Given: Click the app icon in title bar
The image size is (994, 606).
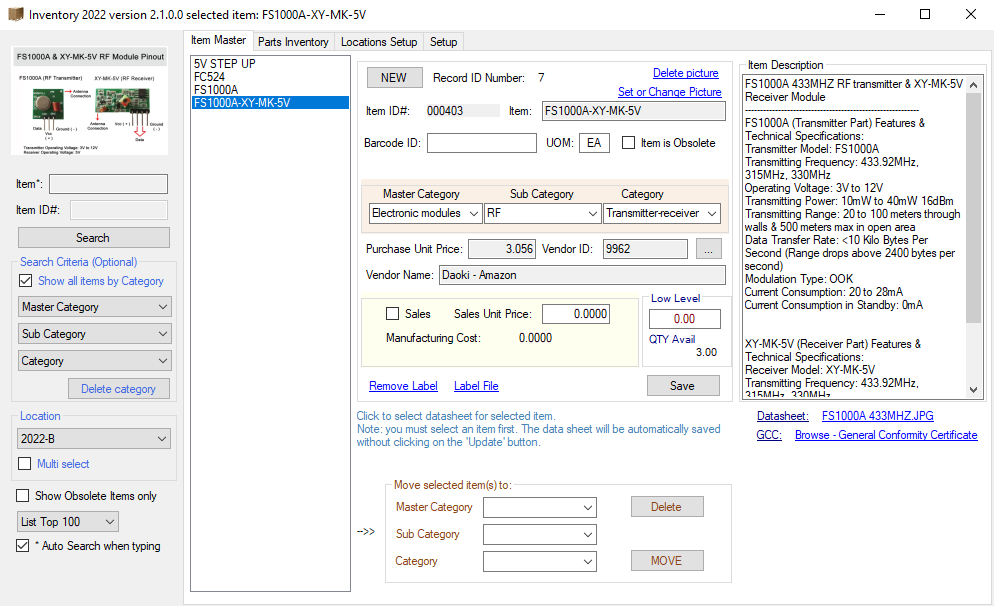Looking at the screenshot, I should 15,15.
